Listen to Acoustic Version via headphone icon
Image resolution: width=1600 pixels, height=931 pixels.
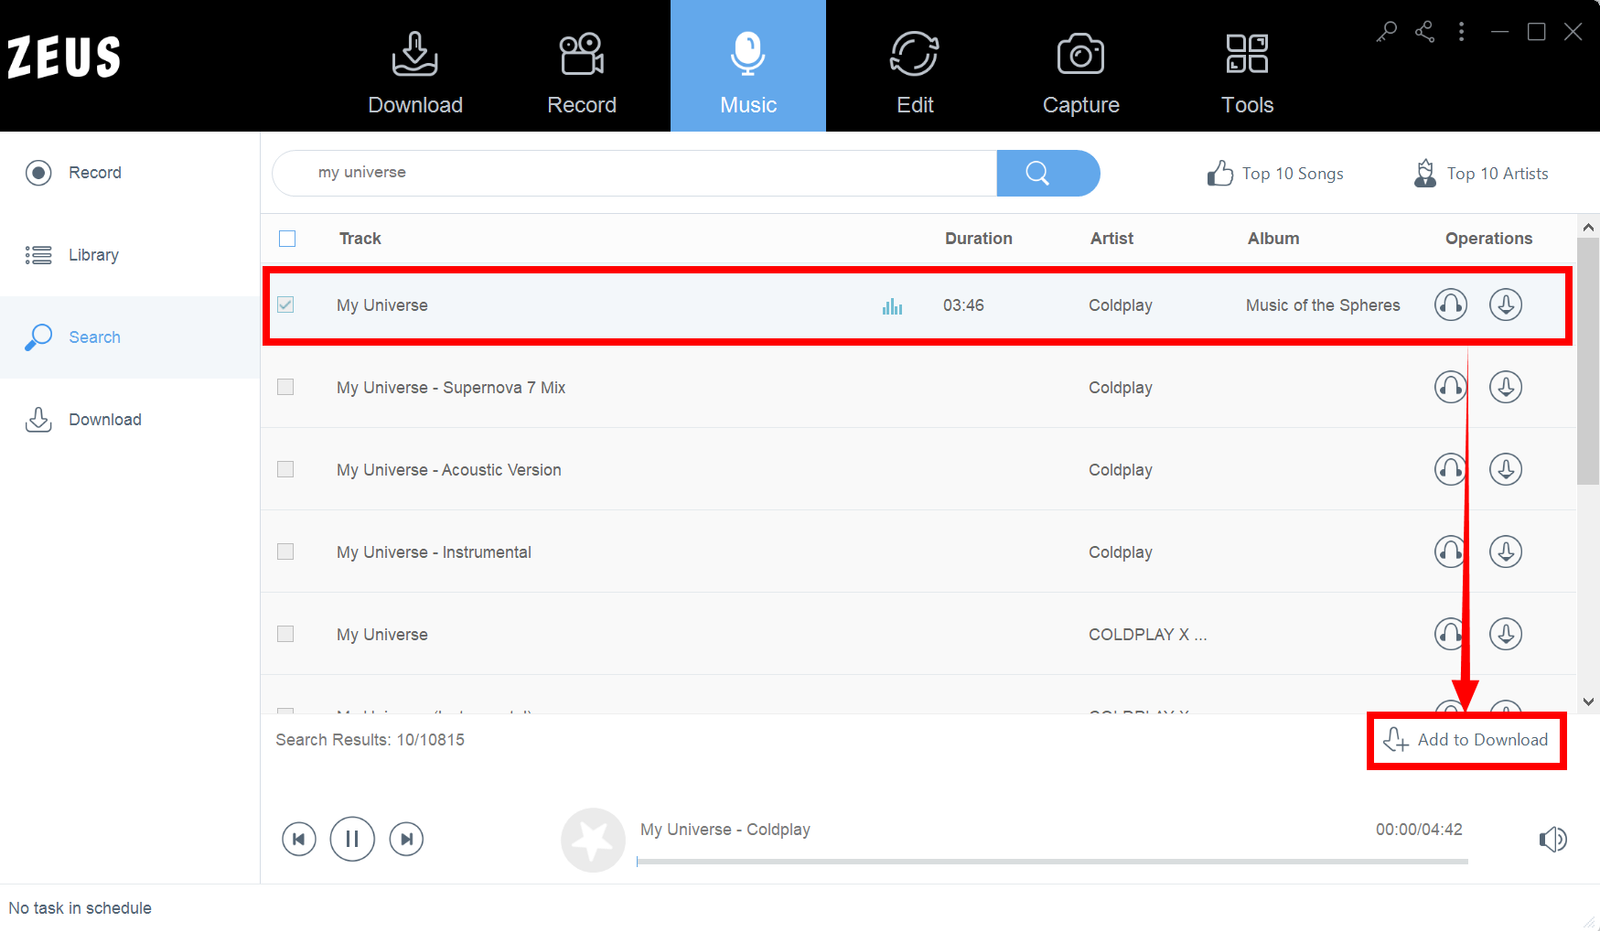point(1450,469)
